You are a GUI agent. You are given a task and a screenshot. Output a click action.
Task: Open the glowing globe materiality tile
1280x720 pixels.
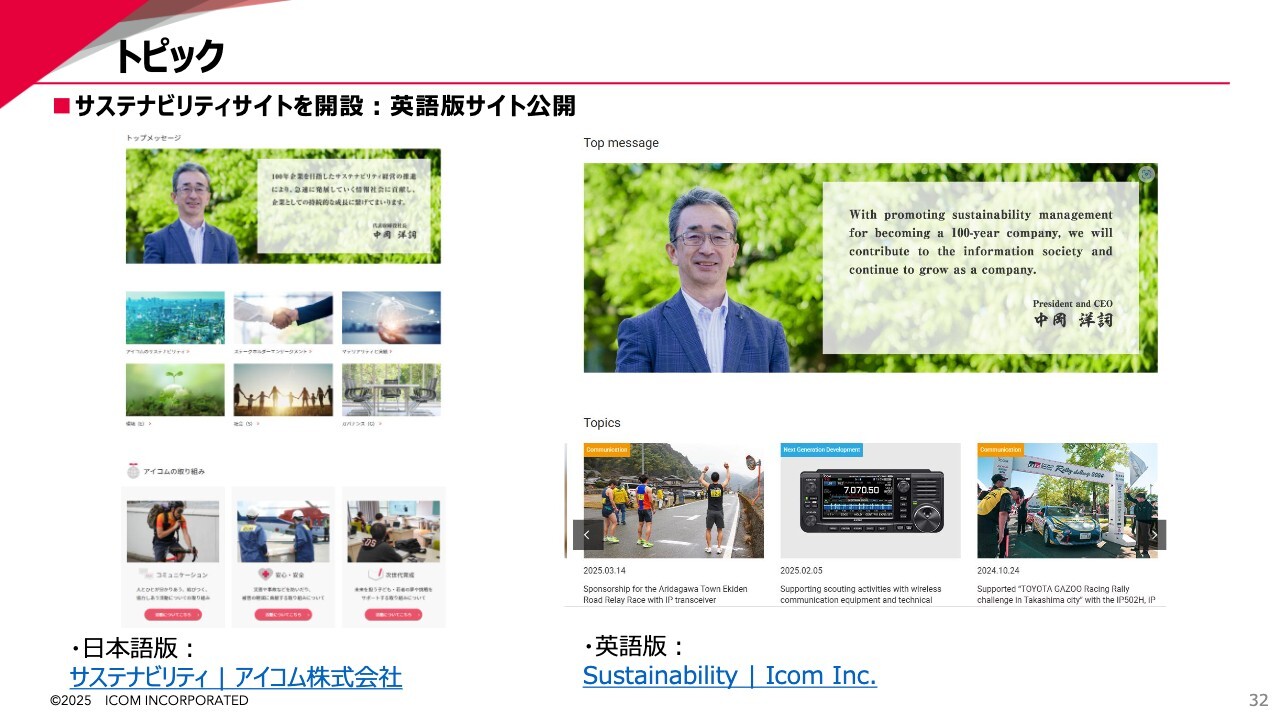391,318
